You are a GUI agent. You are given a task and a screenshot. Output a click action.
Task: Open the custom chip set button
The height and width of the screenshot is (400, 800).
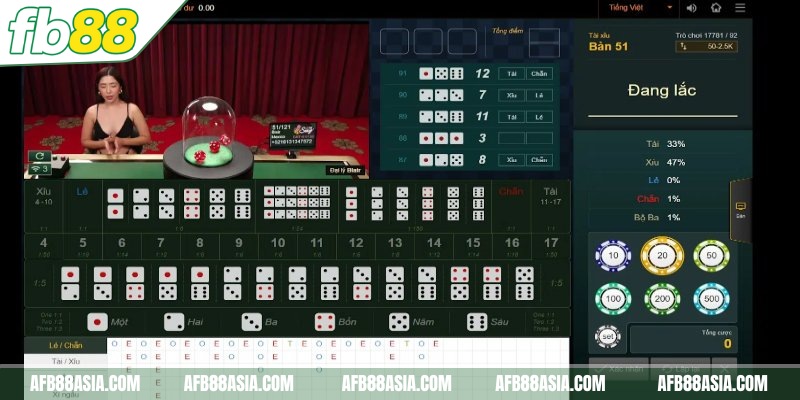point(608,337)
